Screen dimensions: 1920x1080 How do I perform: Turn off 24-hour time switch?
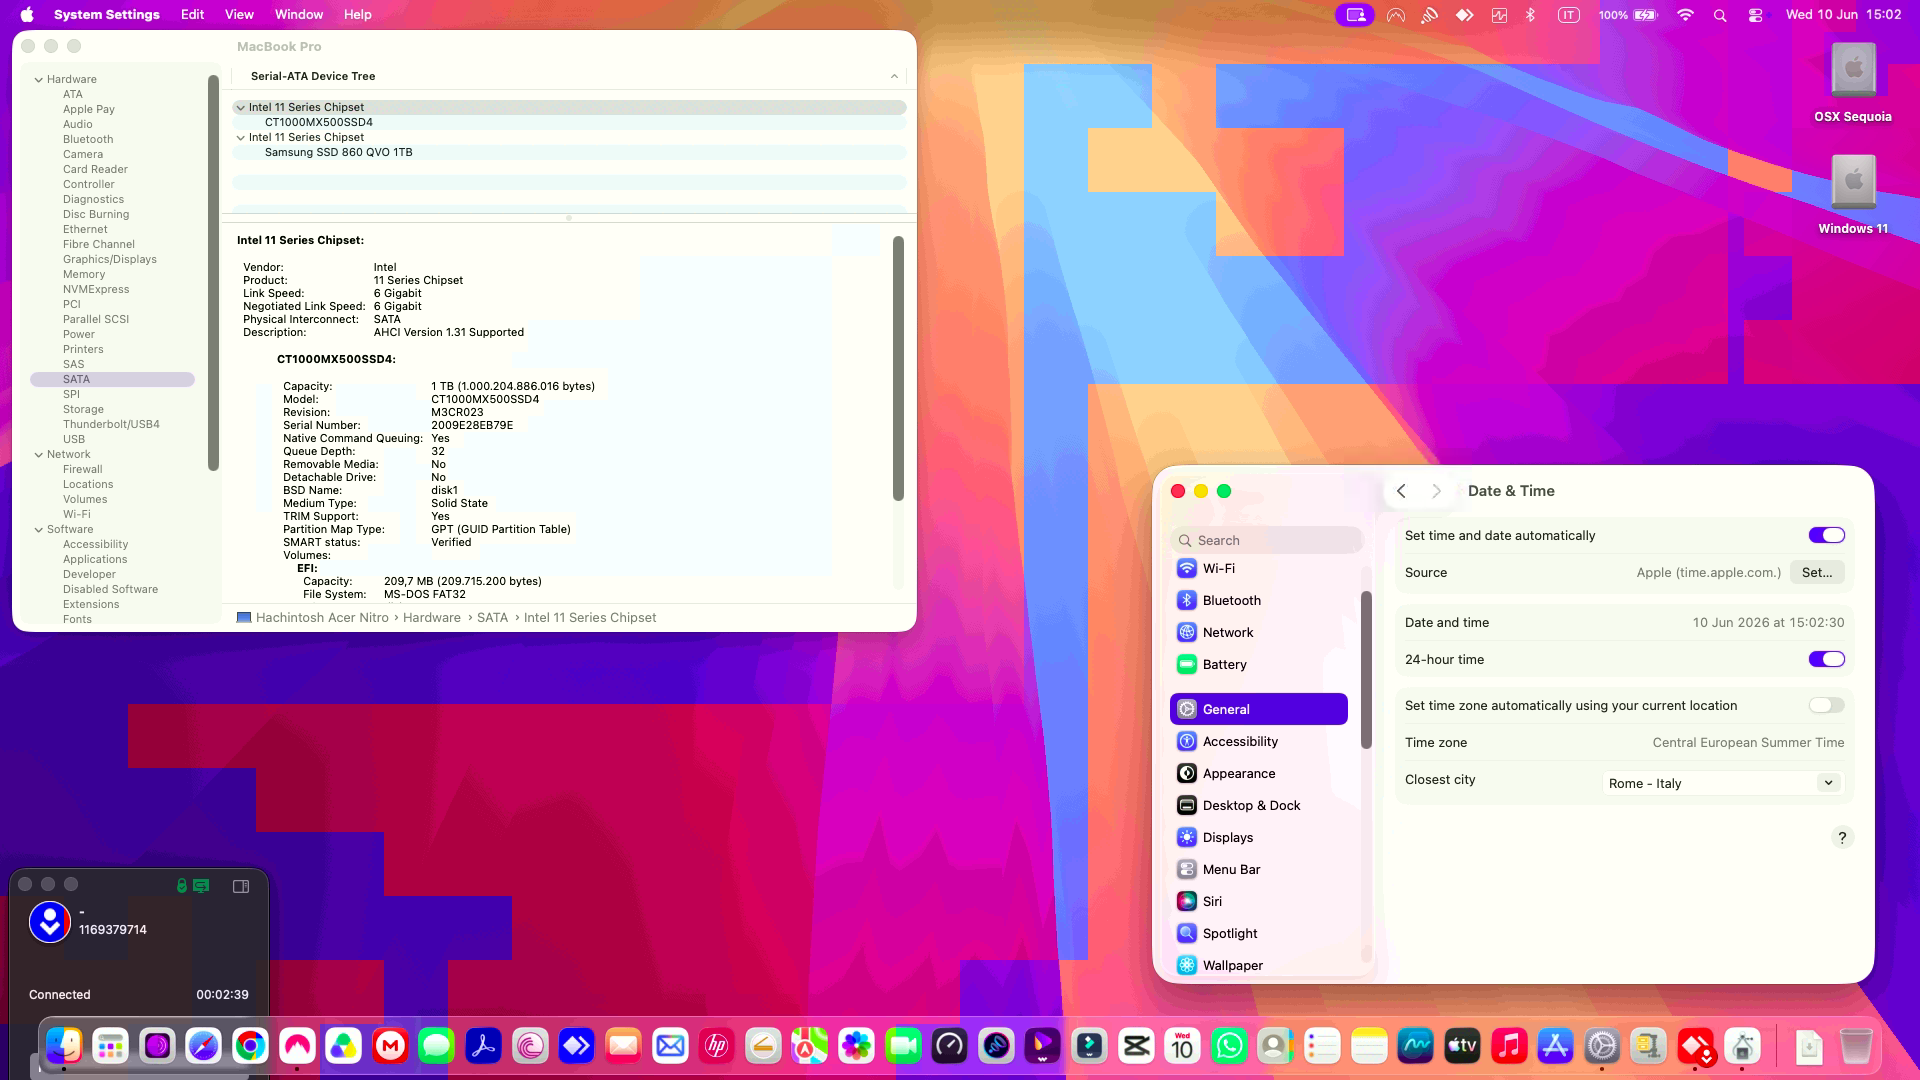1826,659
